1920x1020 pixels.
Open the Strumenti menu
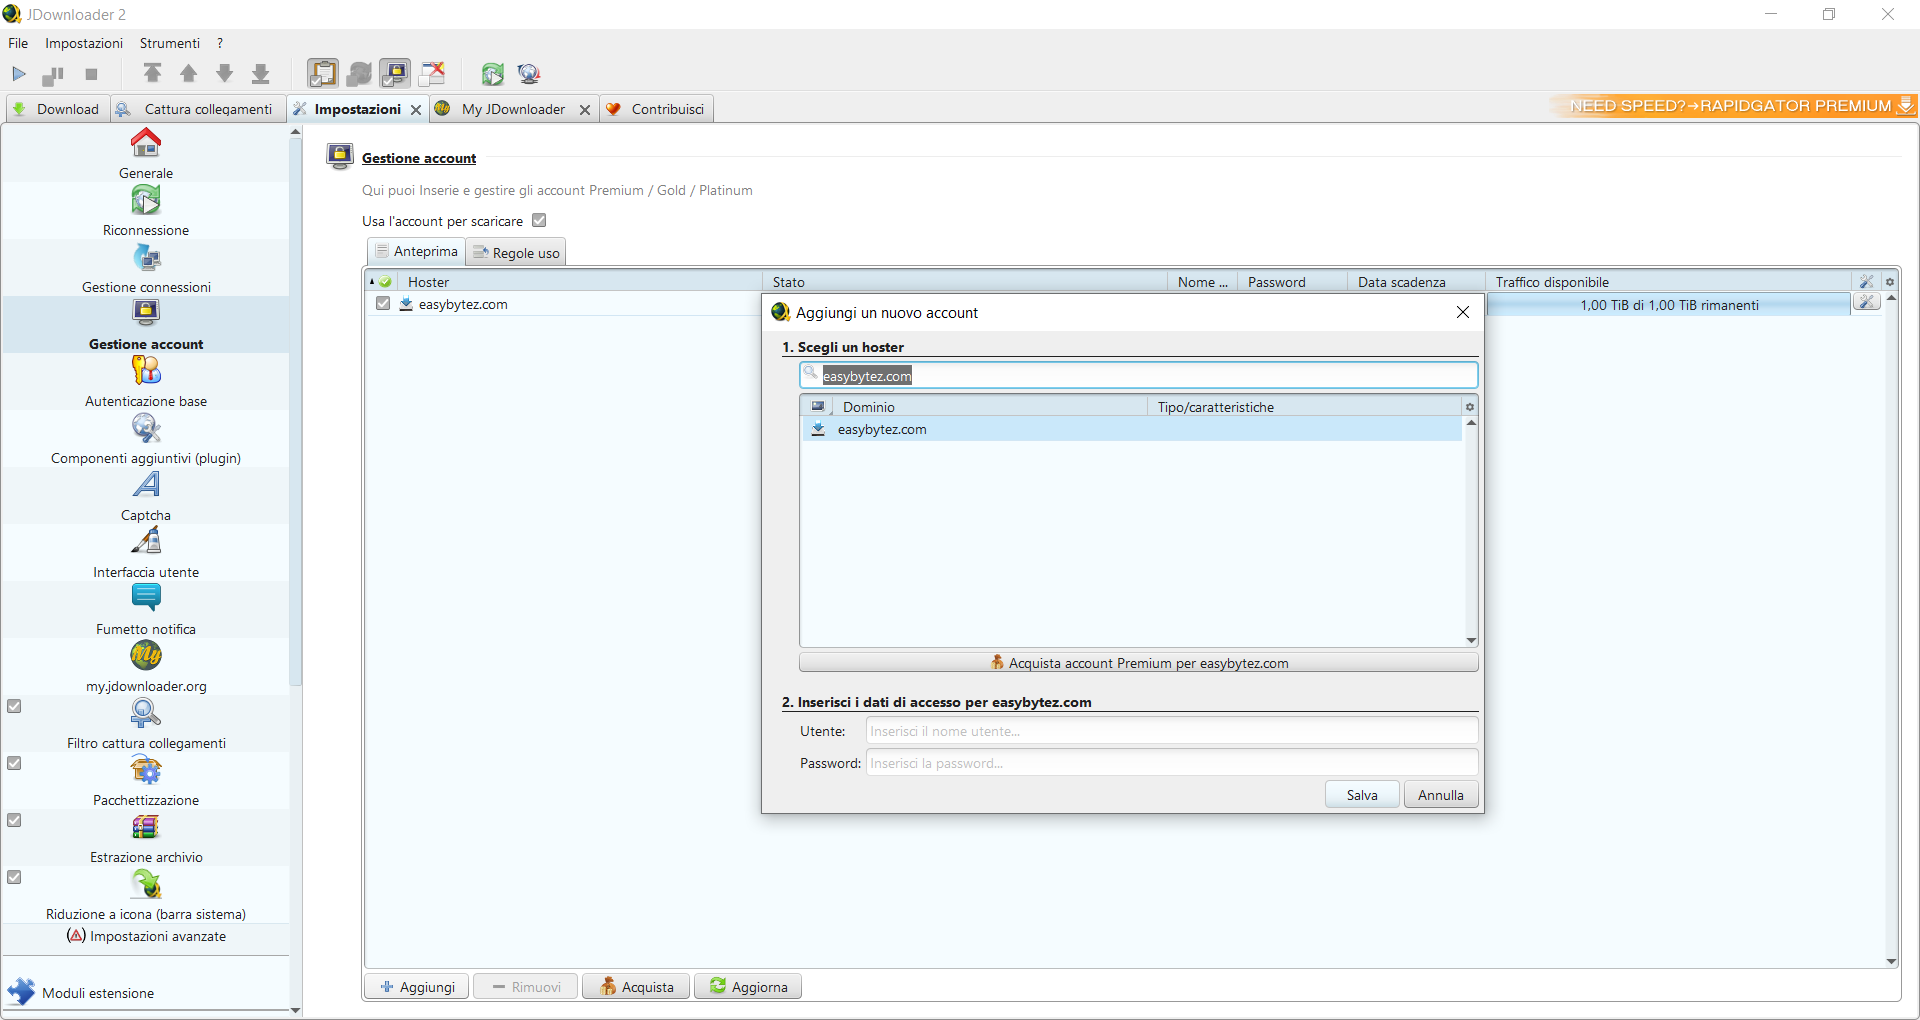170,43
